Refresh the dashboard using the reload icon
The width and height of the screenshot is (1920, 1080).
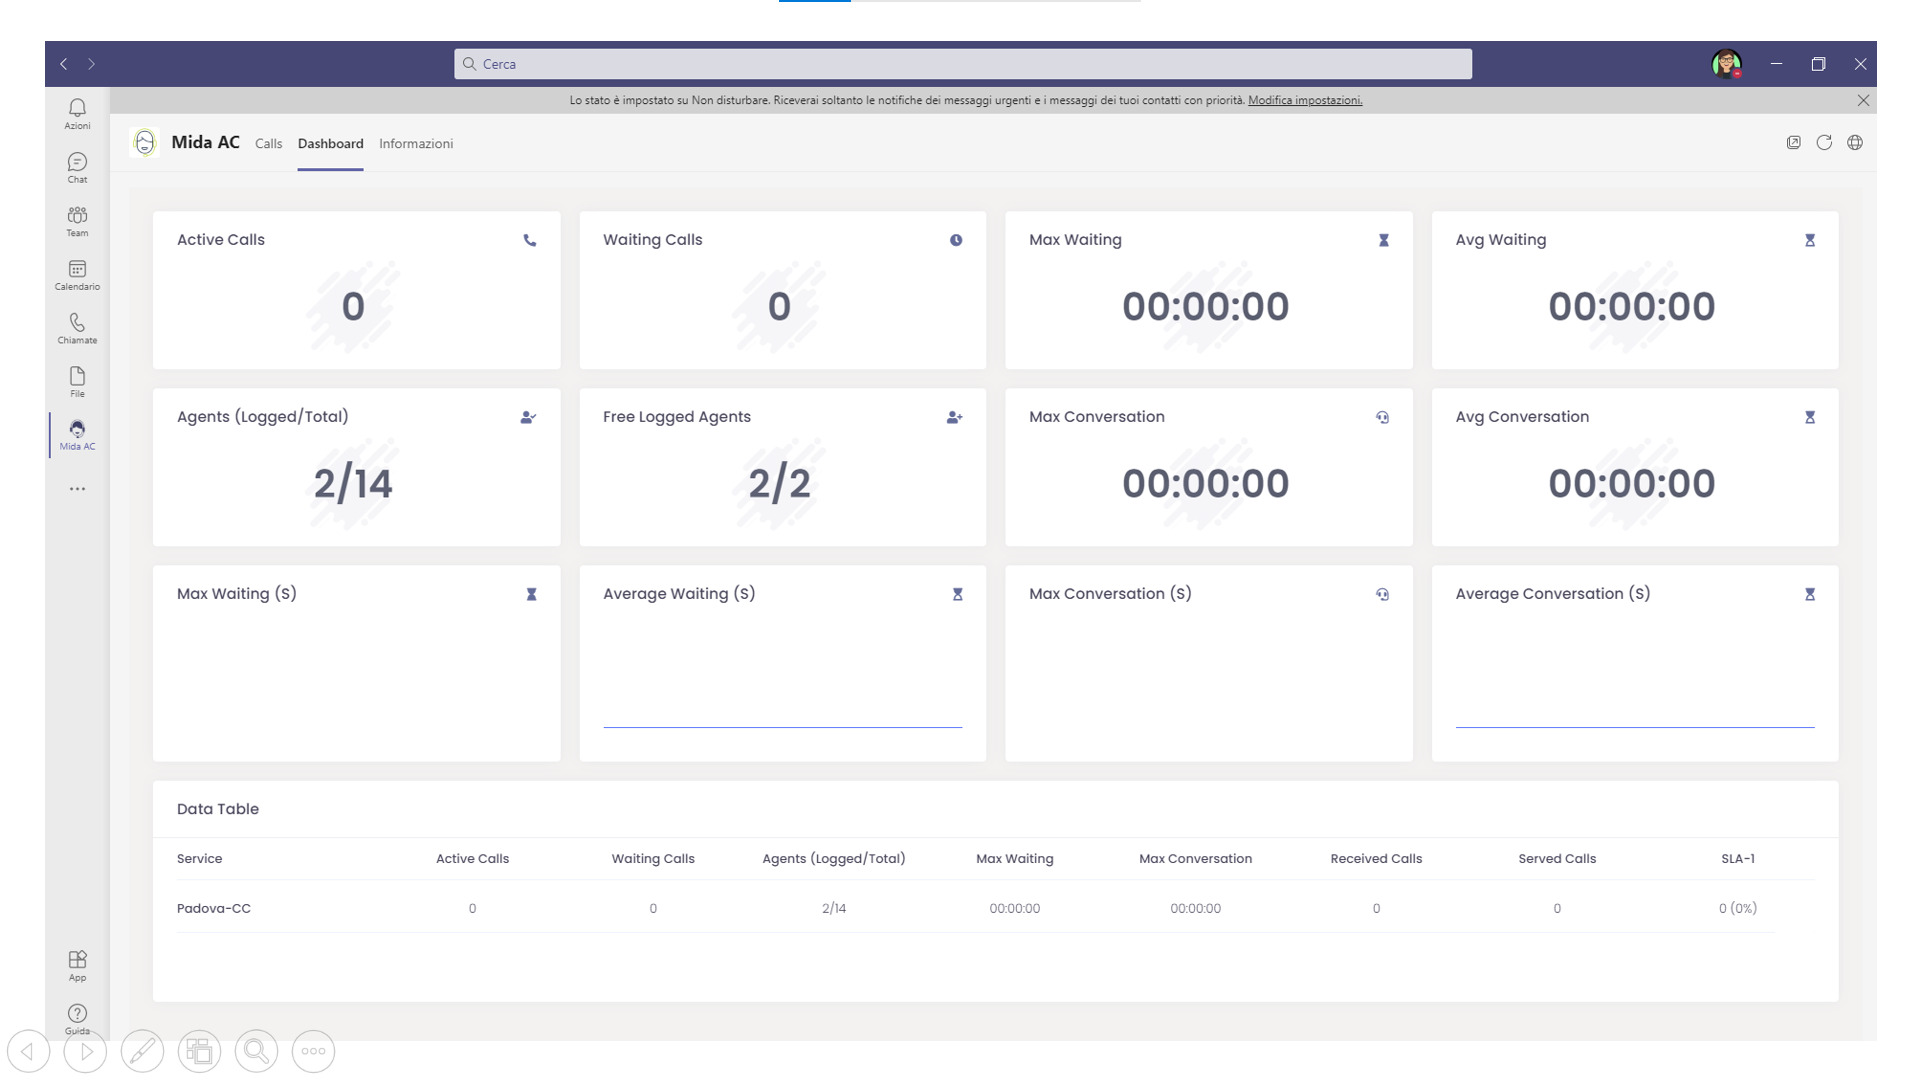coord(1825,143)
